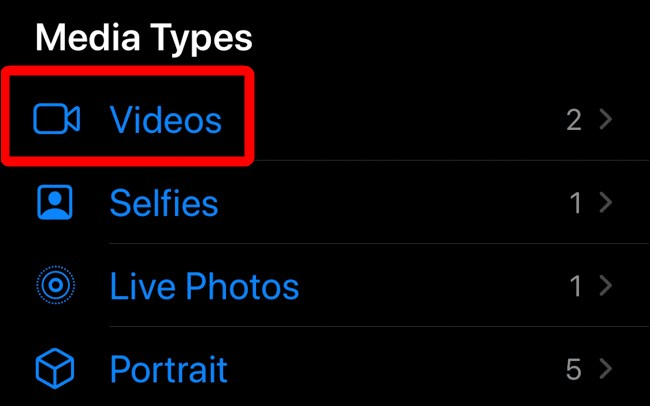Image resolution: width=650 pixels, height=406 pixels.
Task: Open the Selfies album label
Action: coord(164,204)
